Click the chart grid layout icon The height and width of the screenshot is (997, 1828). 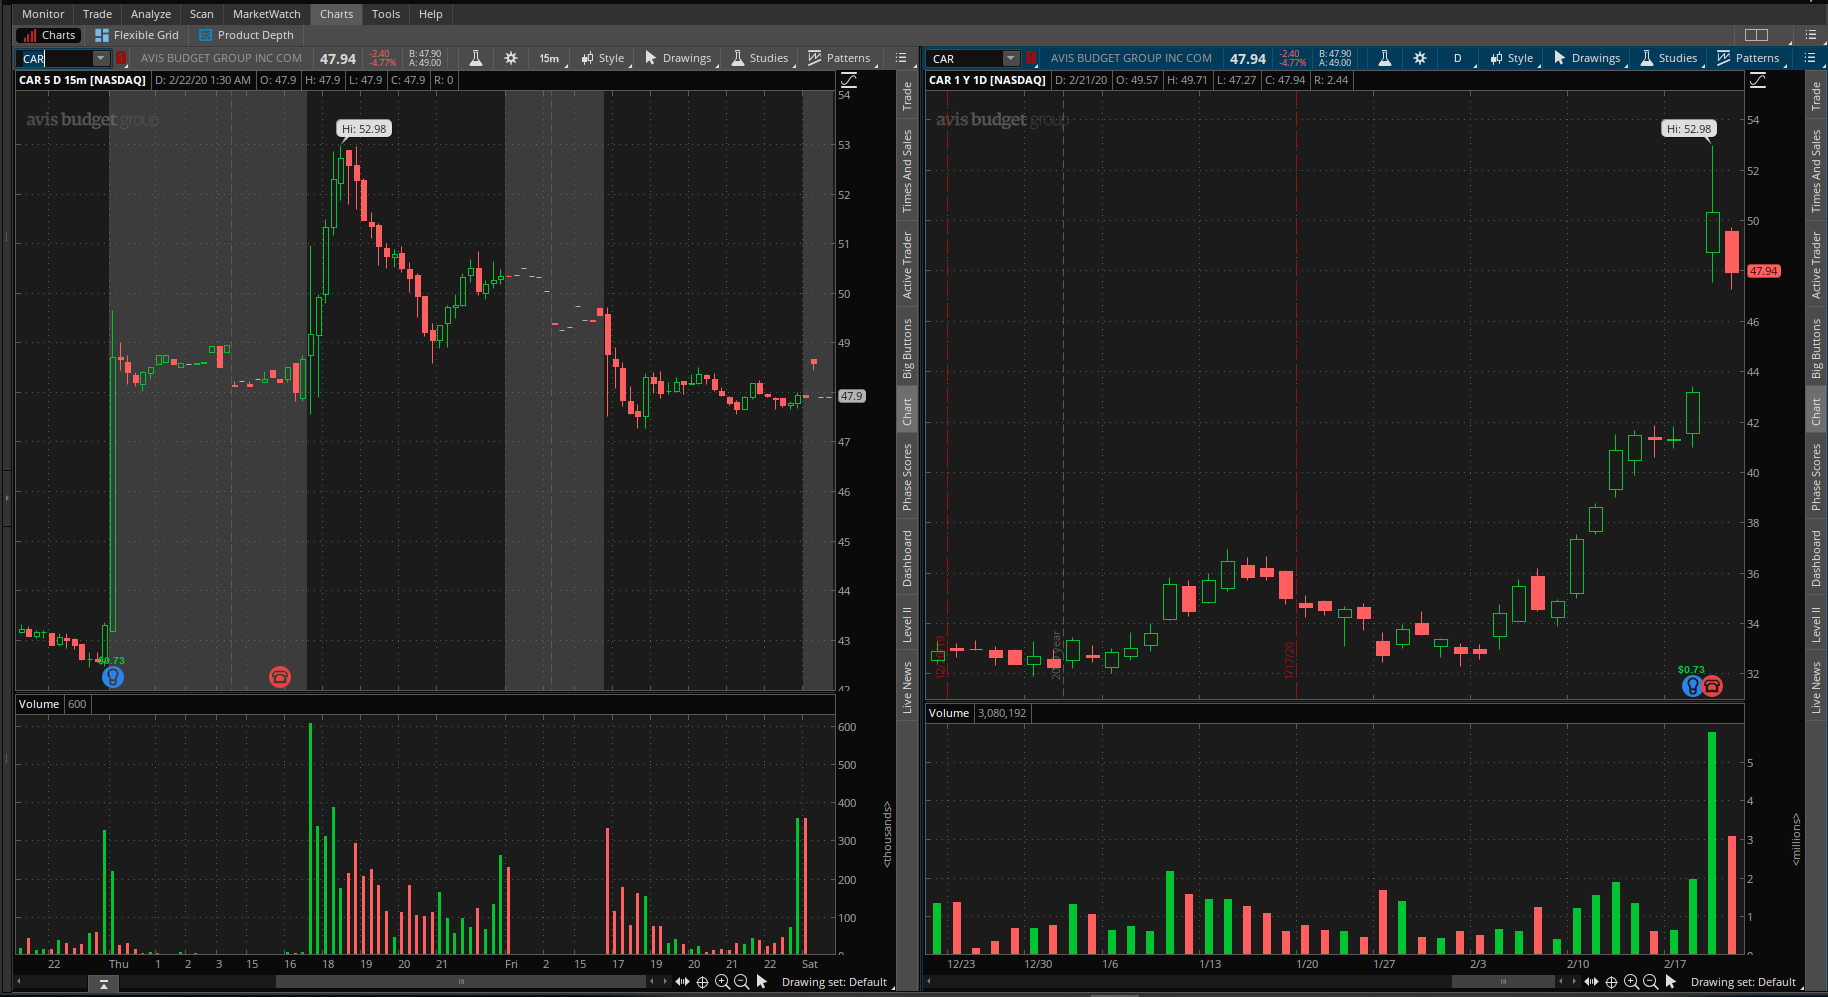tap(1756, 35)
